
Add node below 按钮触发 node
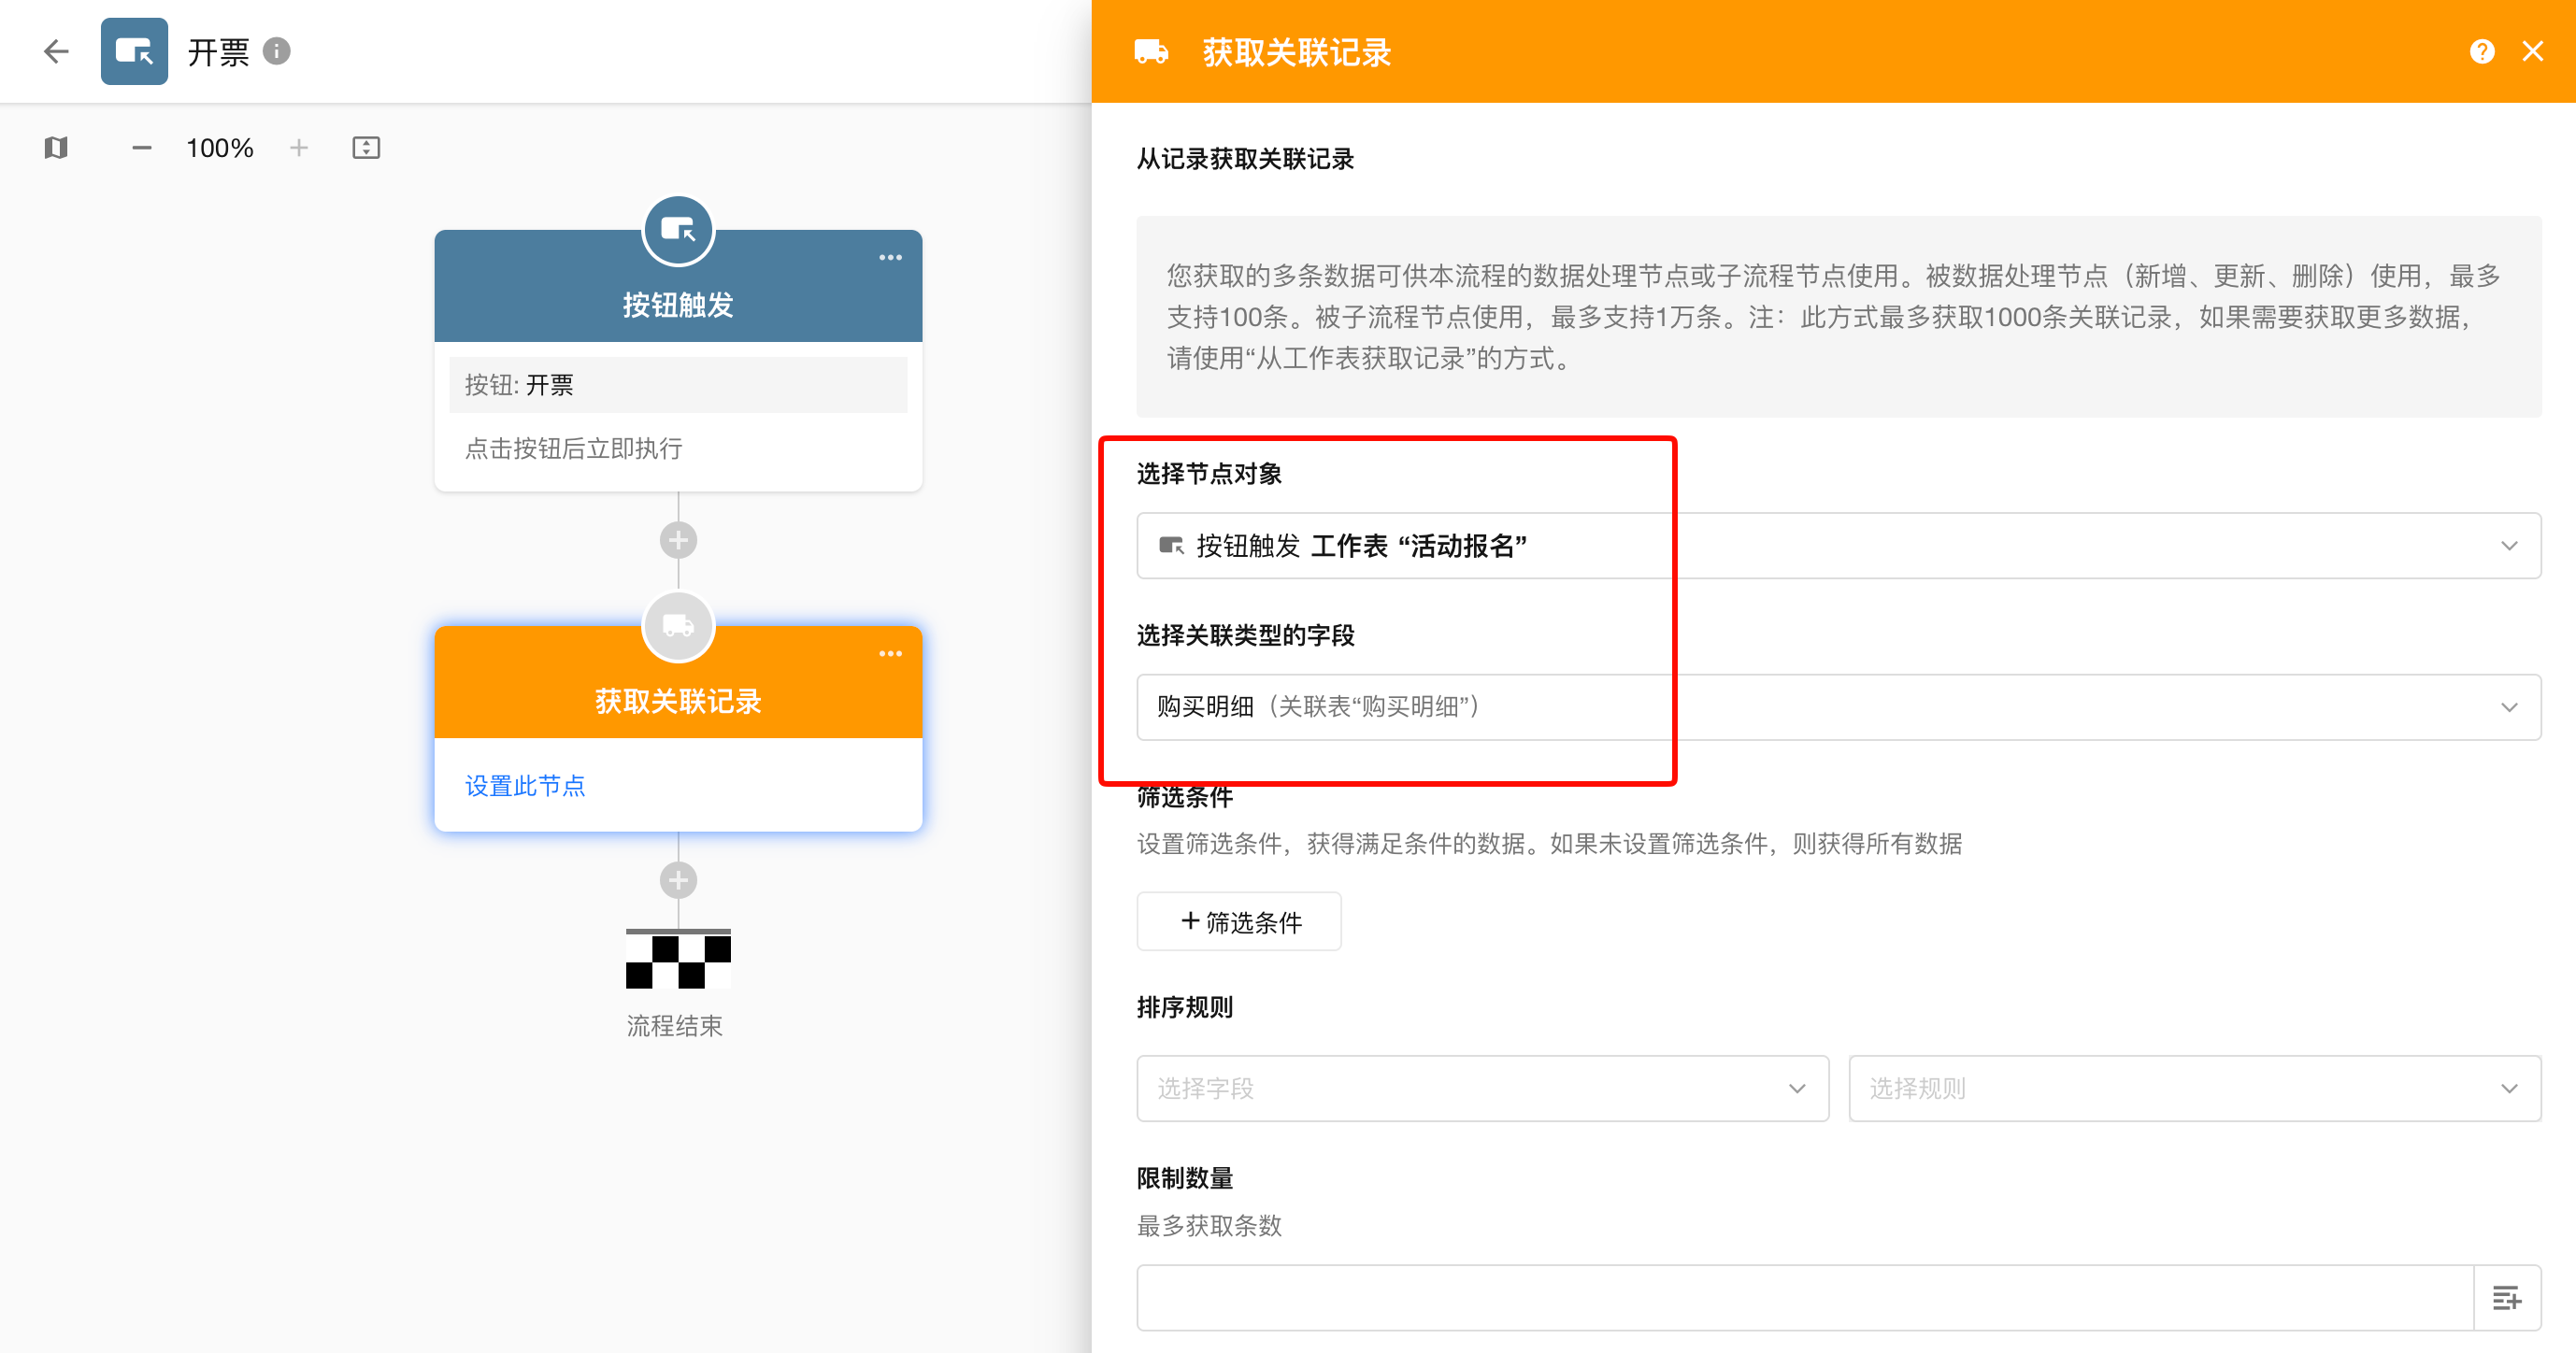(x=678, y=541)
